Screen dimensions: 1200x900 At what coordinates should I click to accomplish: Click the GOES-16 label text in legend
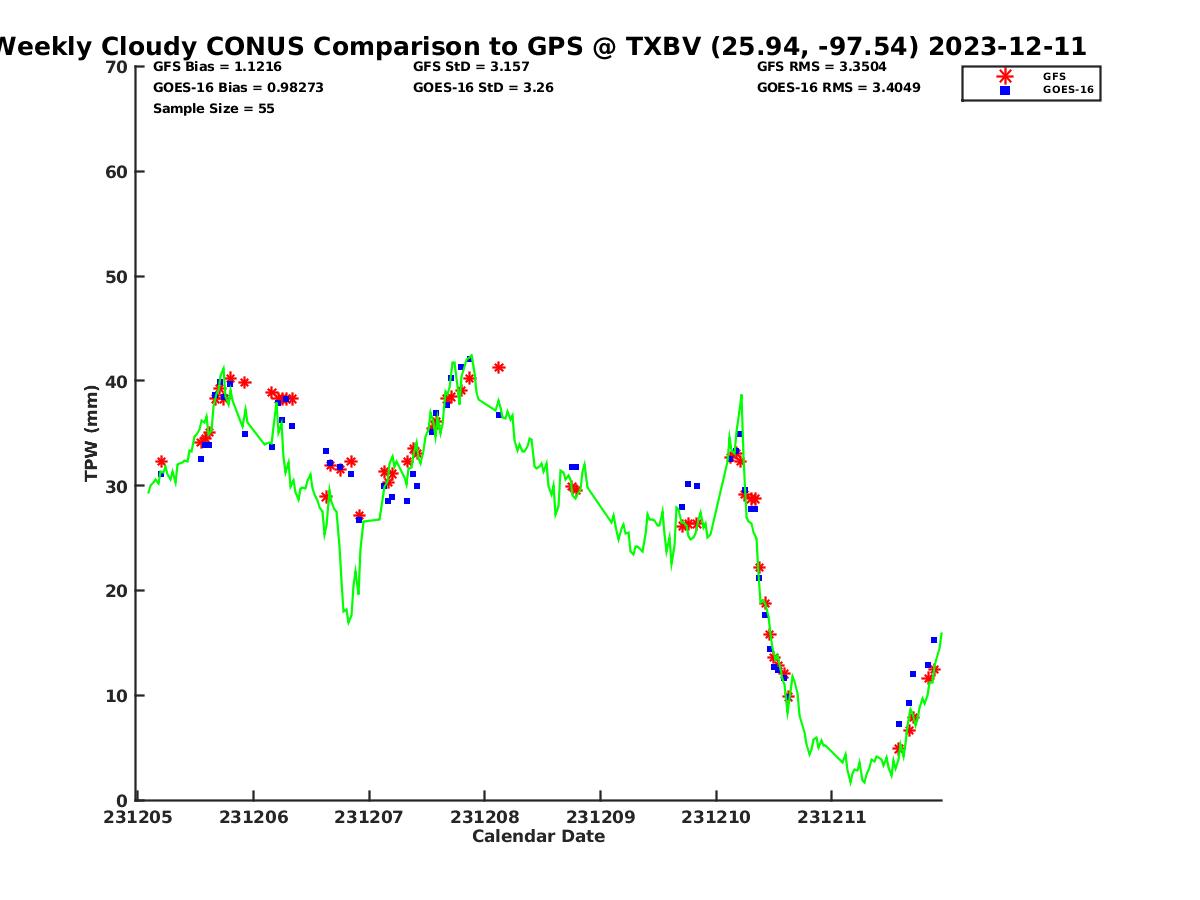1068,90
